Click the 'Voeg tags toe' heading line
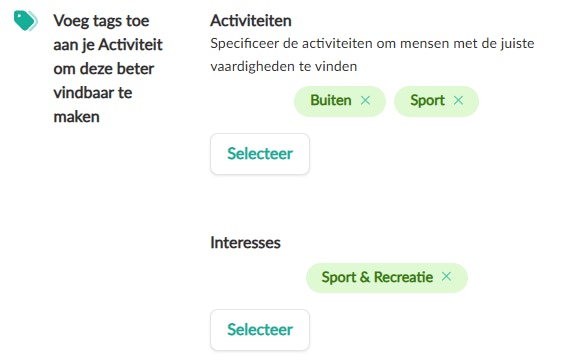Screen dimensions: 571x361 [101, 21]
